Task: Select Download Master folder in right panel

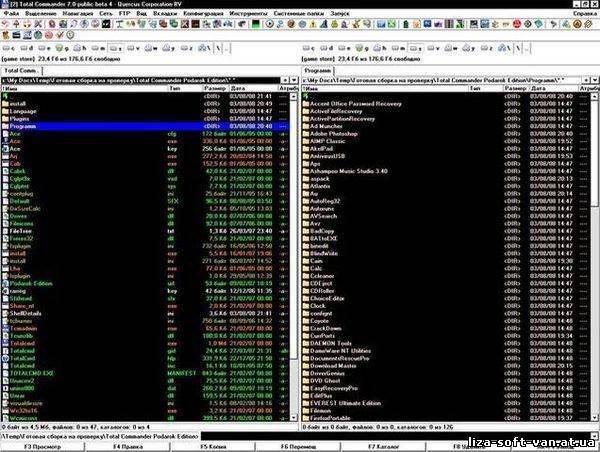Action: 446,366
